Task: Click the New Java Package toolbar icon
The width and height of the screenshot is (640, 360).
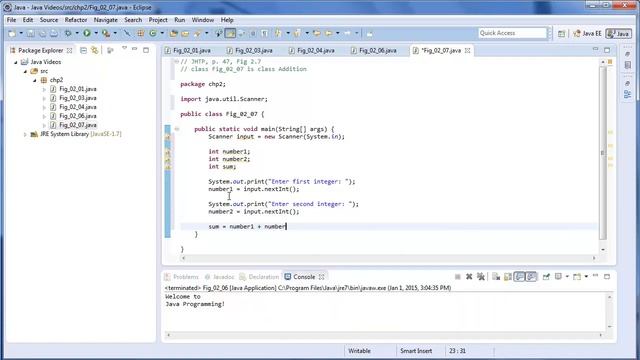Action: click(x=141, y=33)
